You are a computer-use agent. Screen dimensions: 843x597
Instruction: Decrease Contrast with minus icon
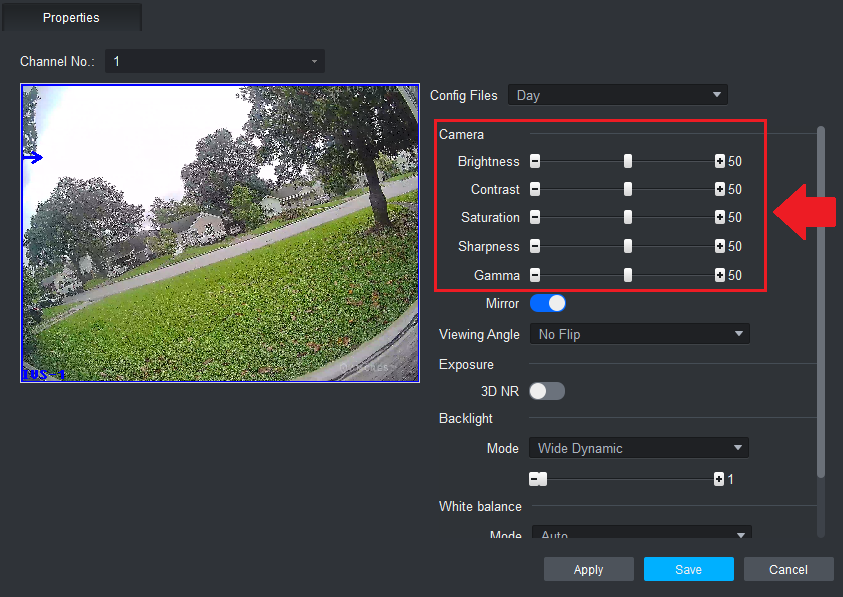(535, 189)
